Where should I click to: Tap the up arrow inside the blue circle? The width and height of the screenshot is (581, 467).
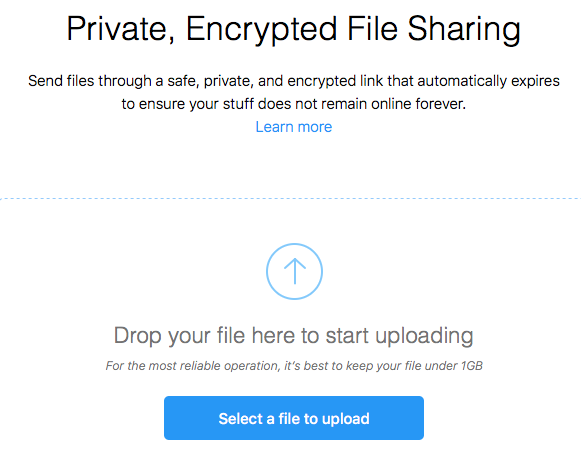click(x=295, y=271)
